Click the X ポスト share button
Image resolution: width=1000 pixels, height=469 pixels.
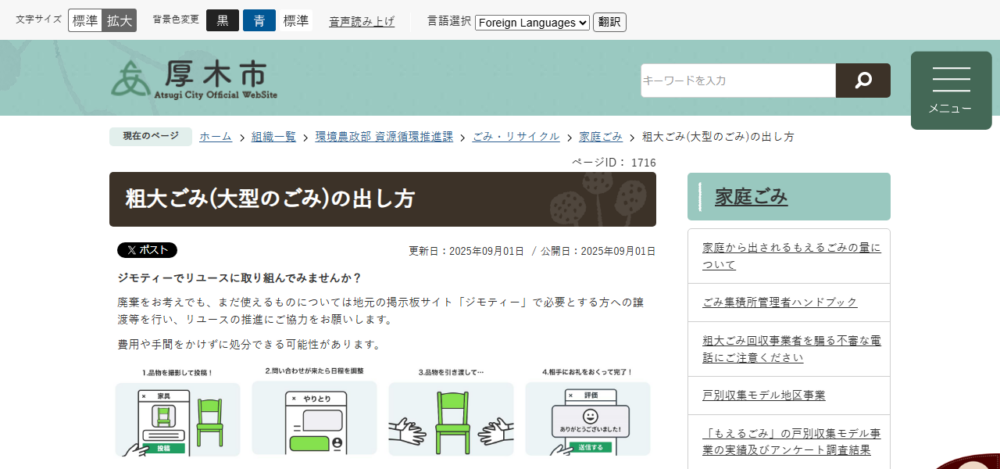(x=147, y=250)
